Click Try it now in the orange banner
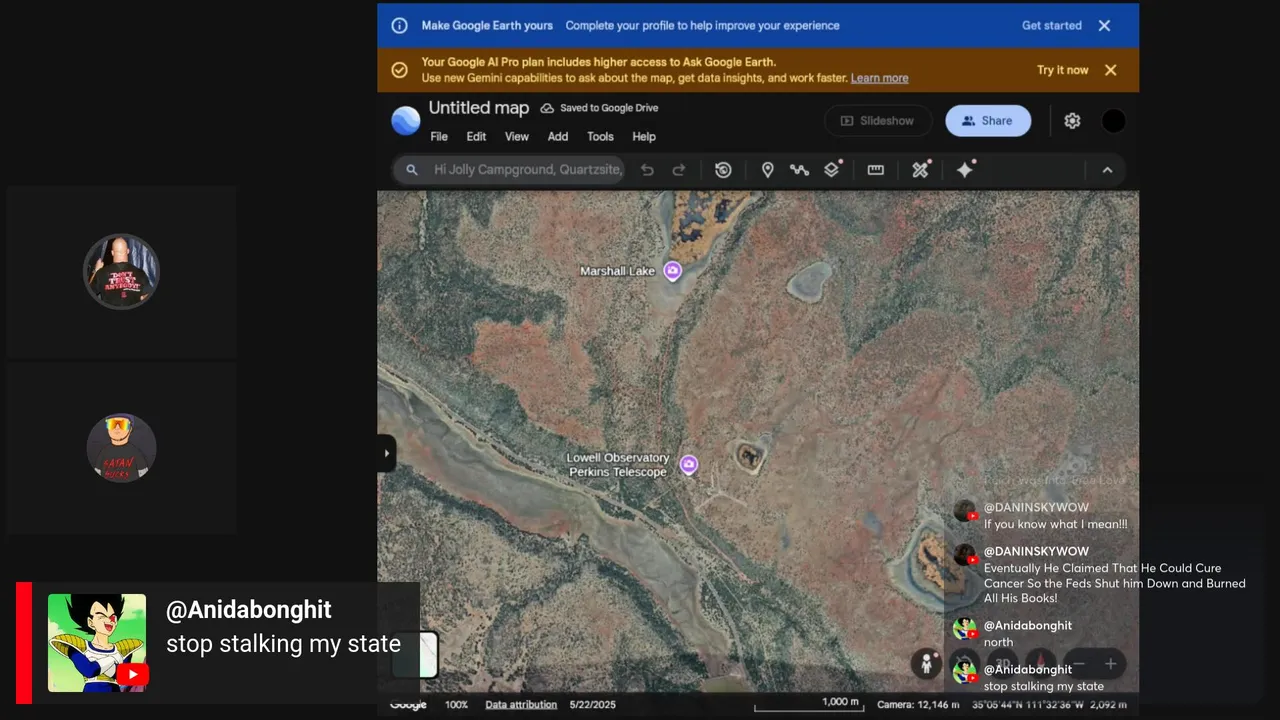Viewport: 1280px width, 720px height. [1063, 70]
